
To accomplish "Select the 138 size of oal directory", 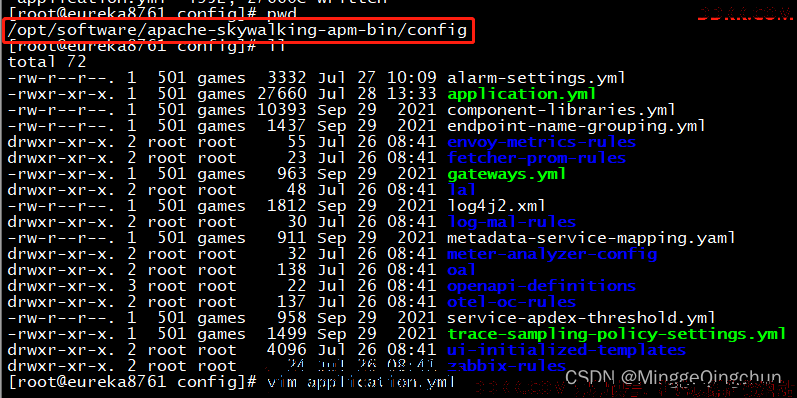I will 292,270.
